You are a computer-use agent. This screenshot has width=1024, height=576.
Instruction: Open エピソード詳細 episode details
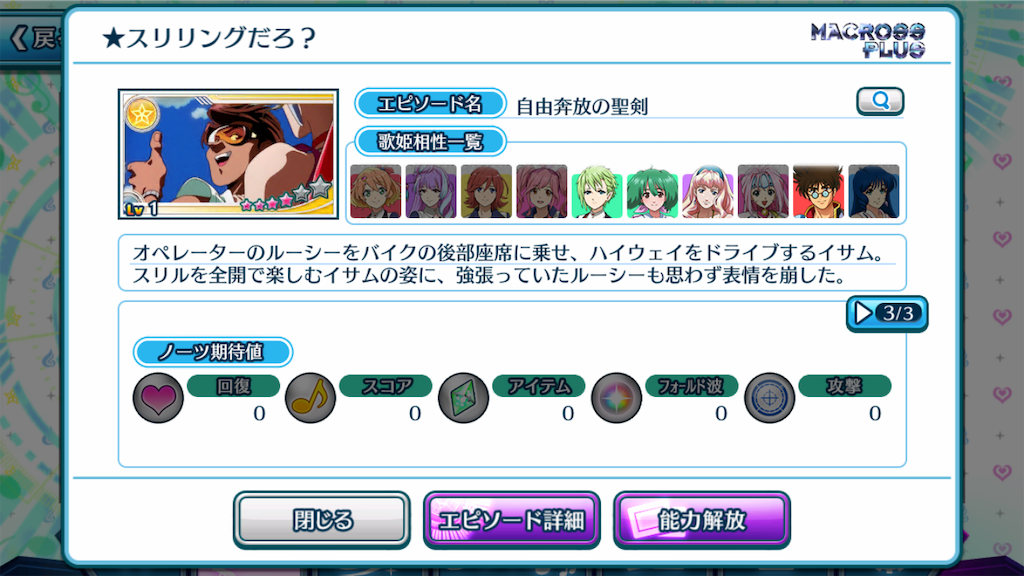pyautogui.click(x=512, y=520)
